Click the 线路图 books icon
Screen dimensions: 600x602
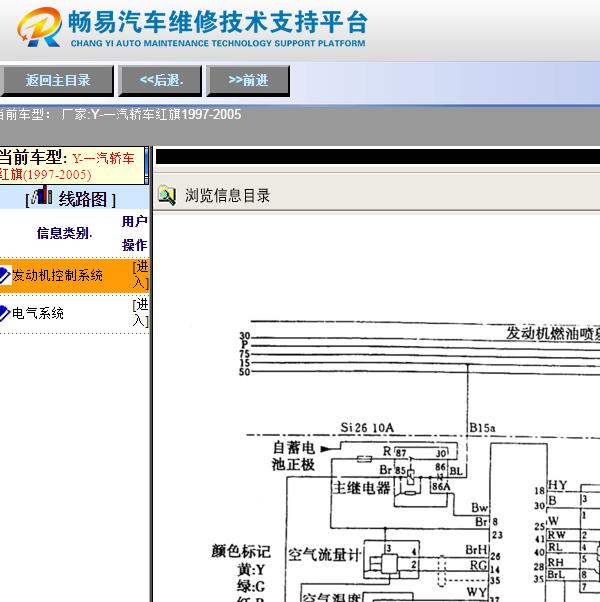[42, 195]
